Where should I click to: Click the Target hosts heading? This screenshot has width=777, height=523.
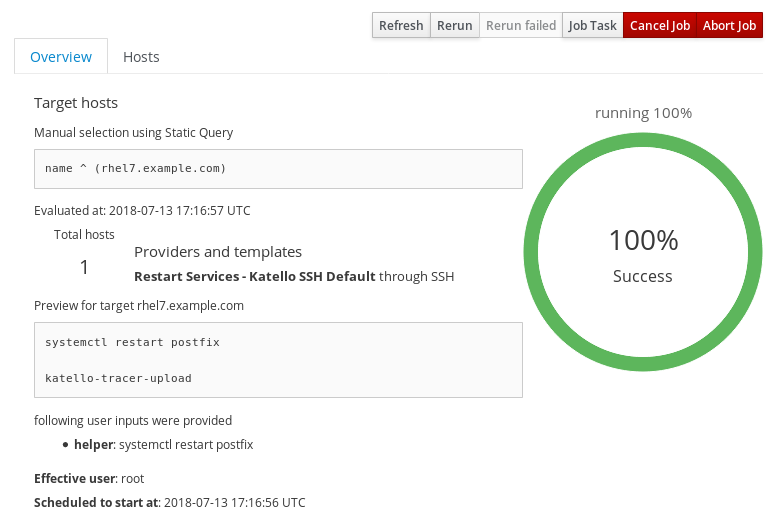76,103
